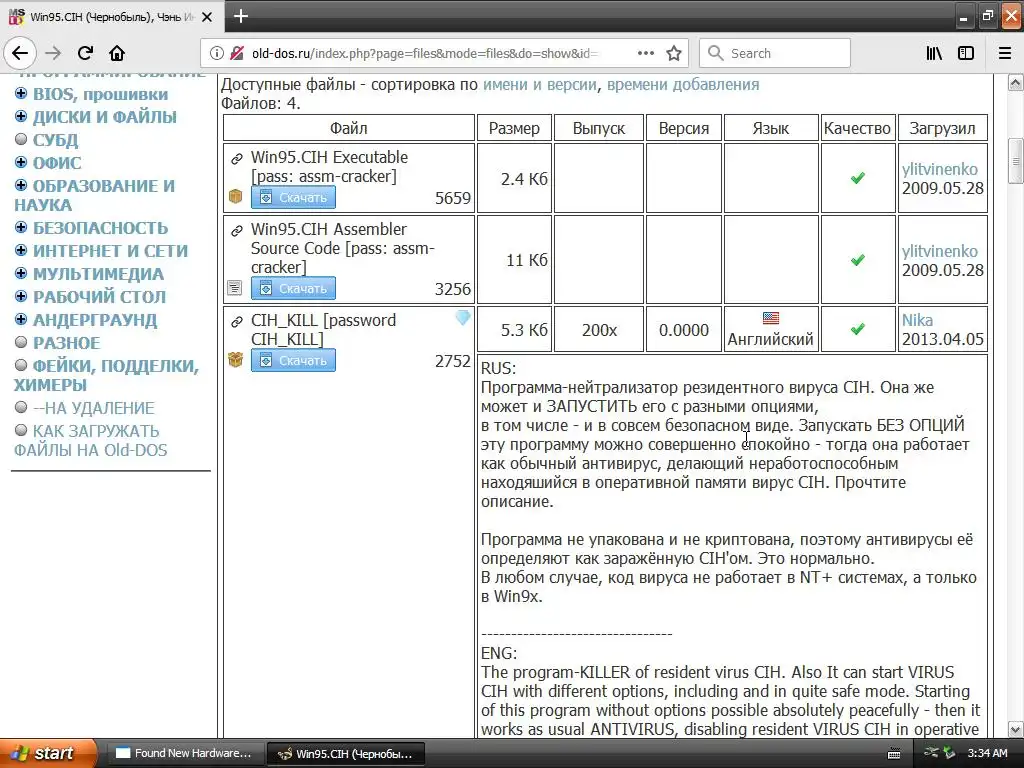The width and height of the screenshot is (1024, 768).
Task: Select the Win95.CIH taskbar button
Action: coord(346,754)
